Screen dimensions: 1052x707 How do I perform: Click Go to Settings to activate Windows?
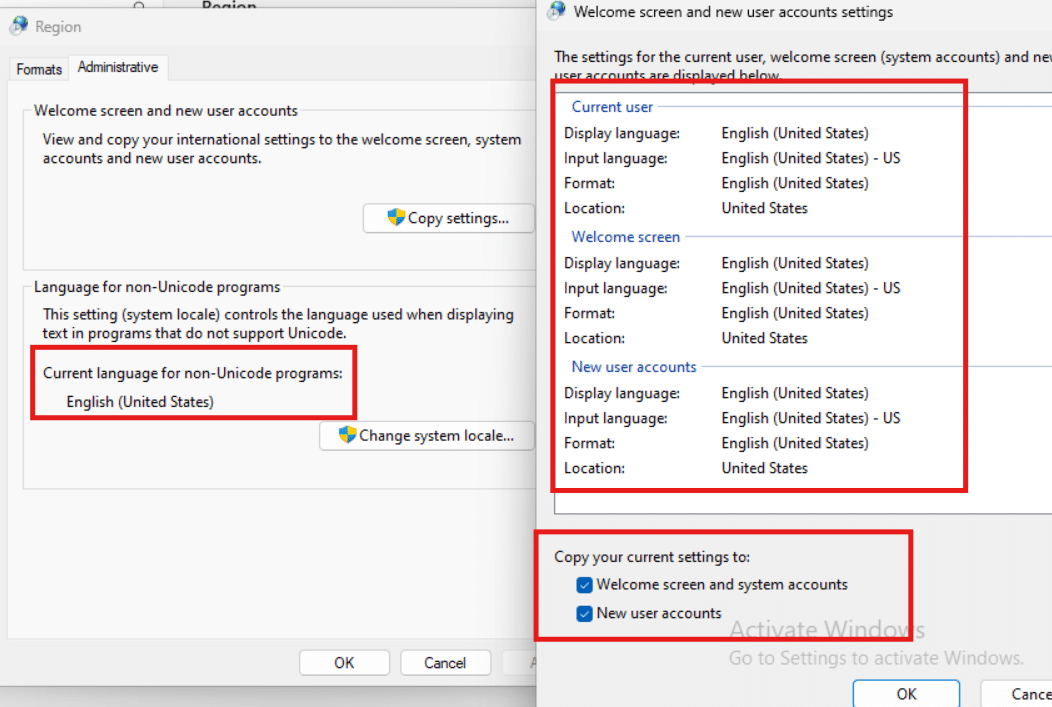tap(877, 658)
